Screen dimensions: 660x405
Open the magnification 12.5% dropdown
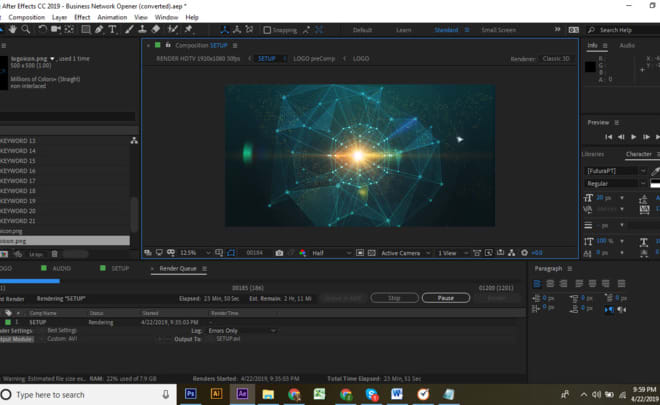click(195, 253)
